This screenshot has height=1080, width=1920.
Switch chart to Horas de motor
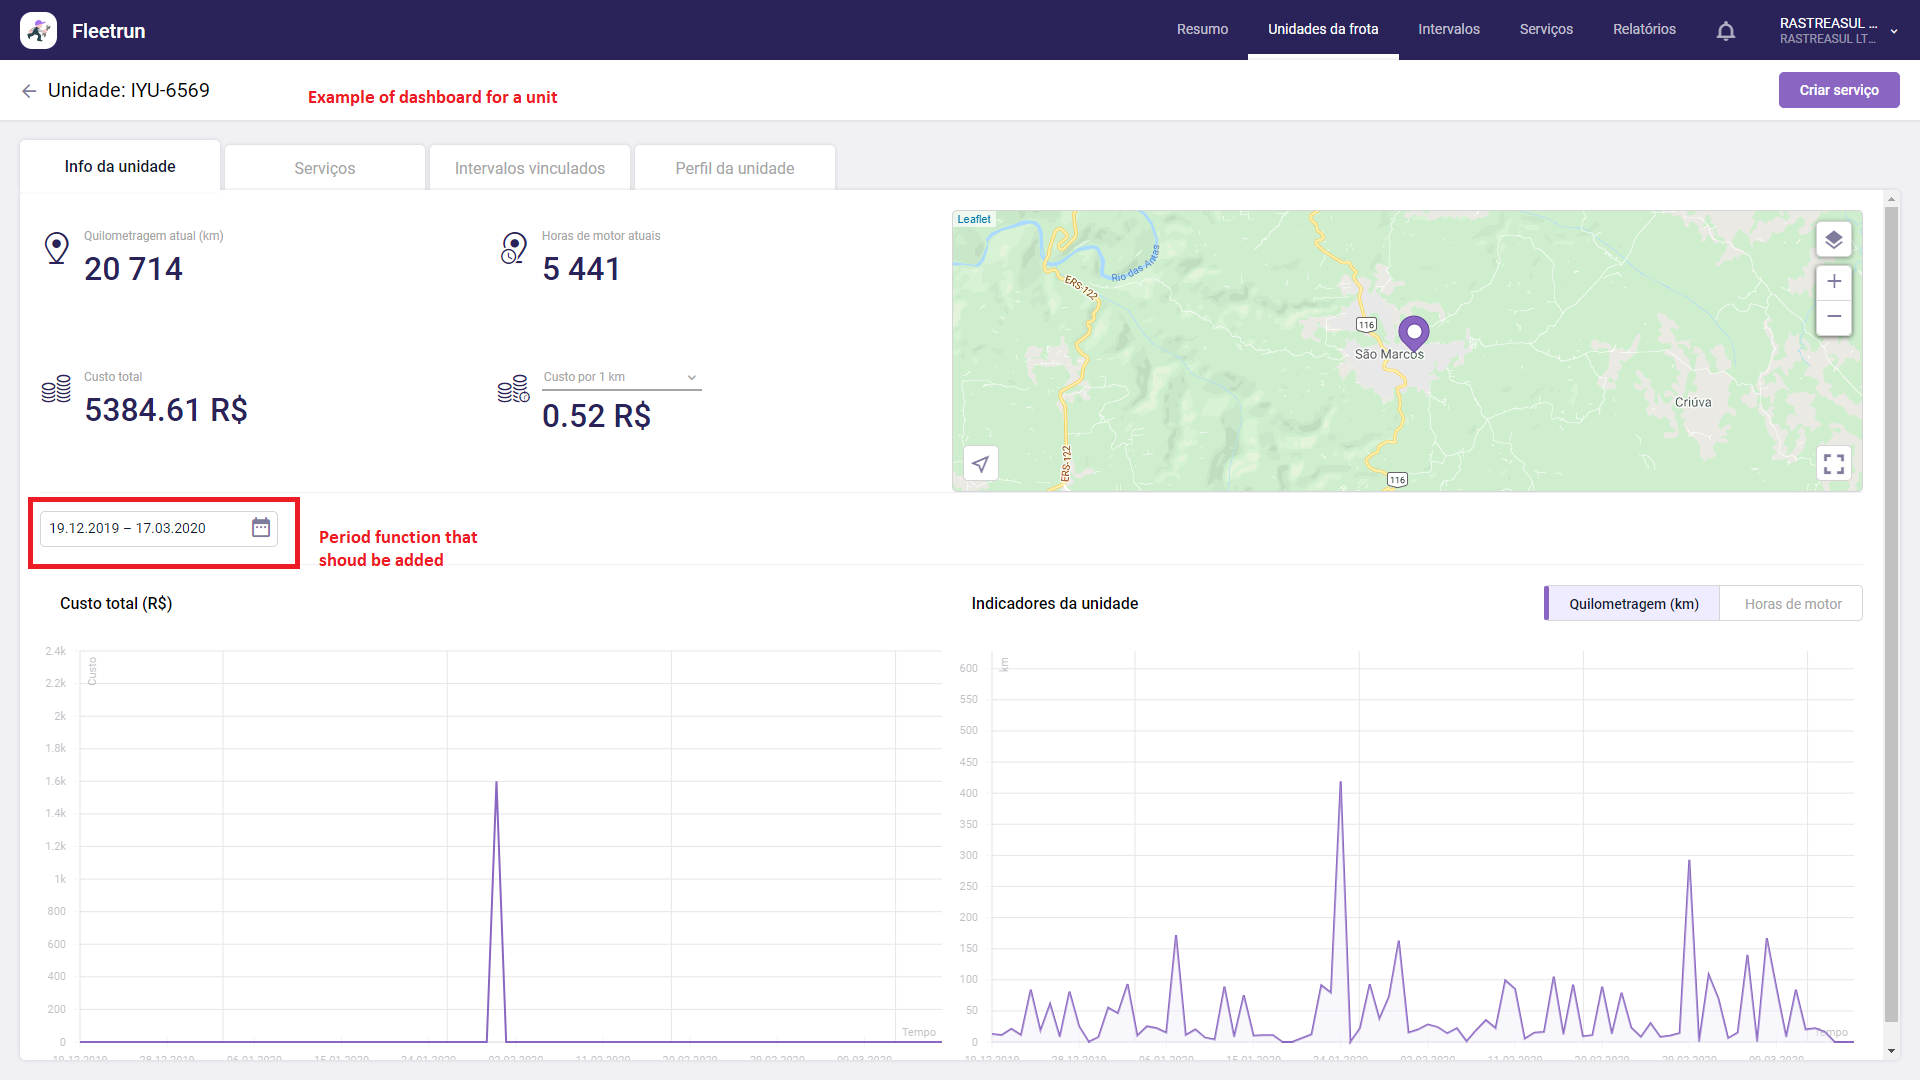(x=1792, y=604)
